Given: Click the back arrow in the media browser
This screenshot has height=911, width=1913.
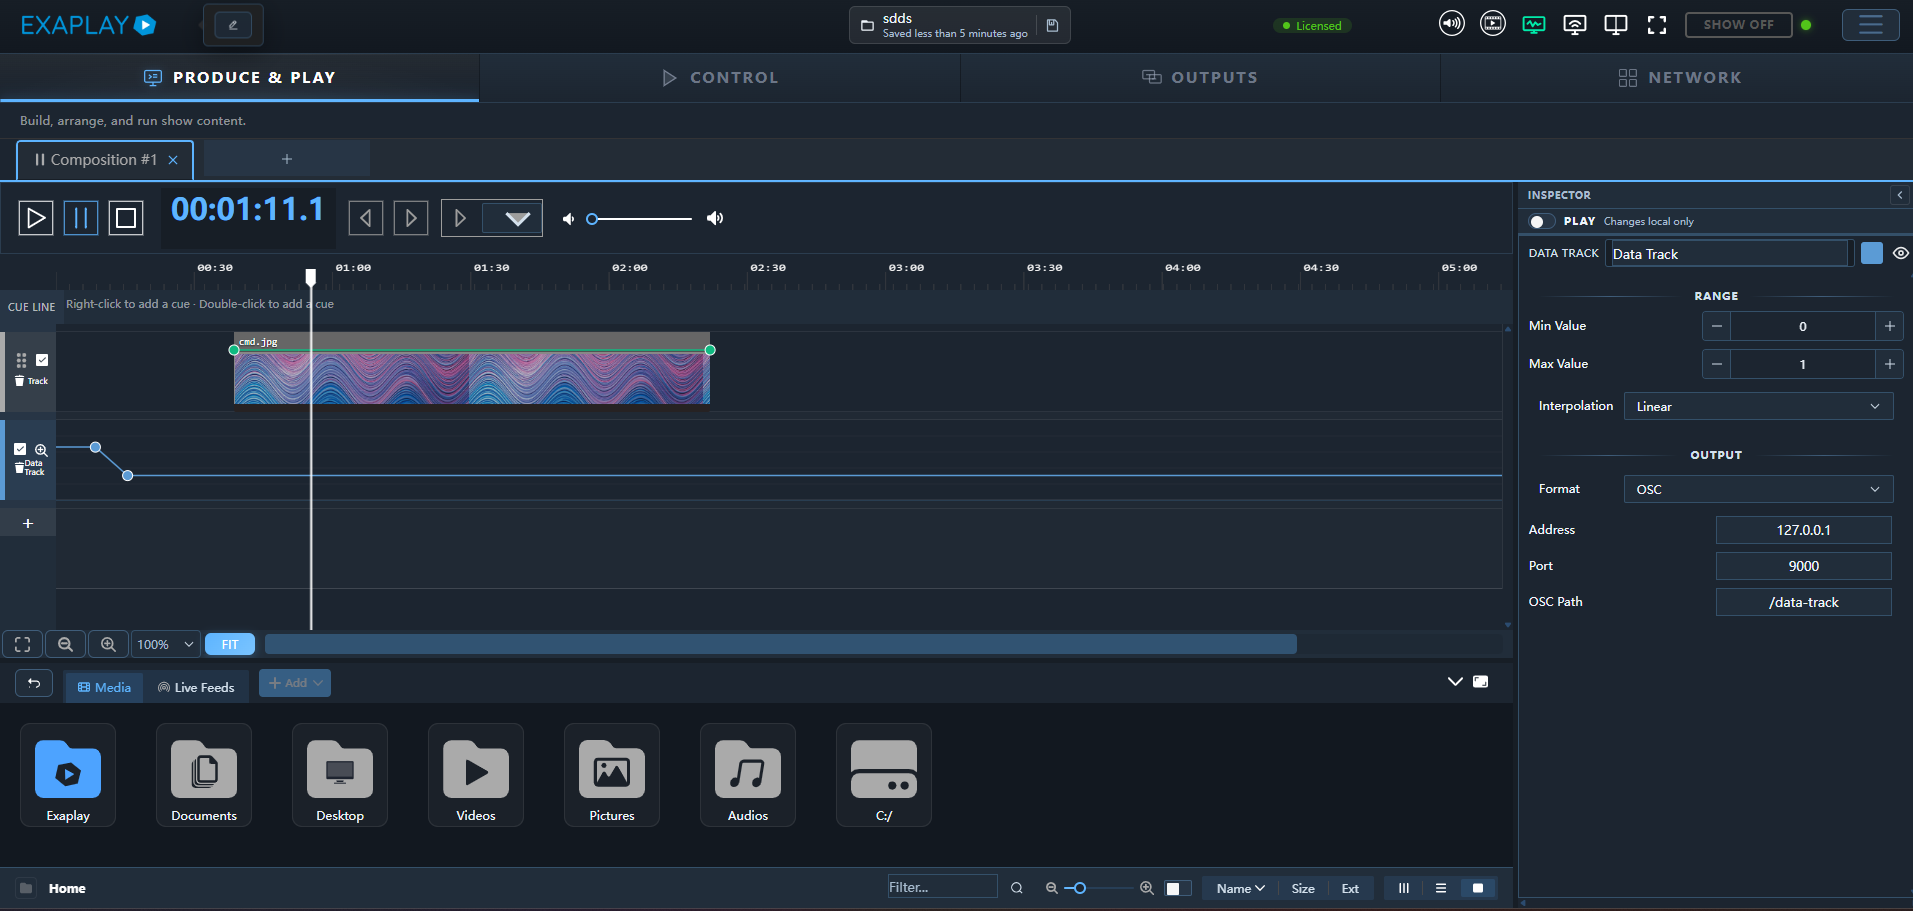Looking at the screenshot, I should tap(34, 683).
